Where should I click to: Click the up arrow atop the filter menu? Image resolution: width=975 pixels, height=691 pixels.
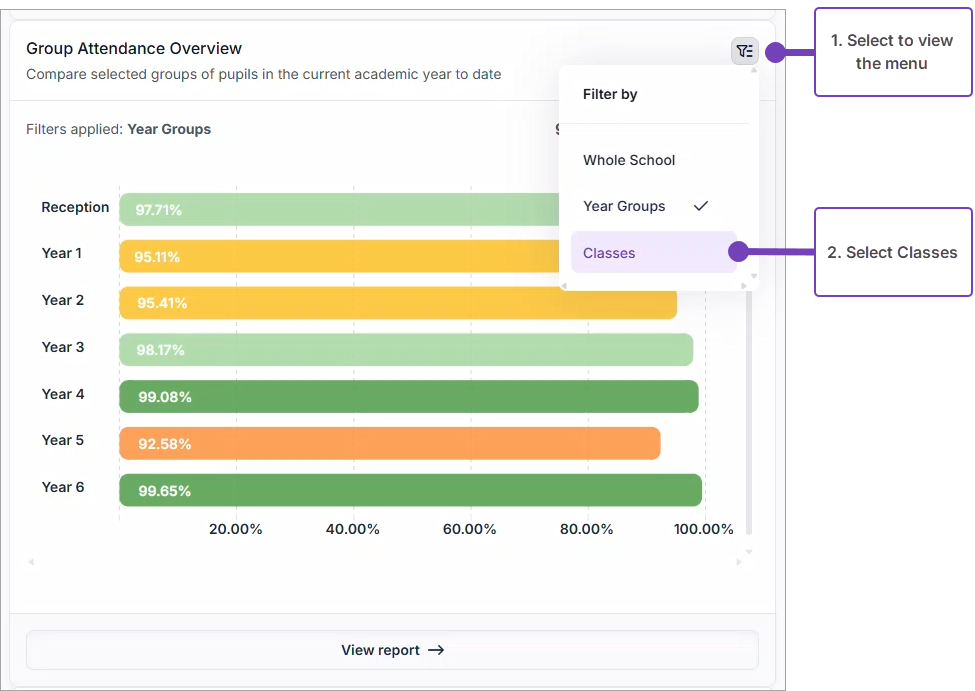tap(754, 70)
